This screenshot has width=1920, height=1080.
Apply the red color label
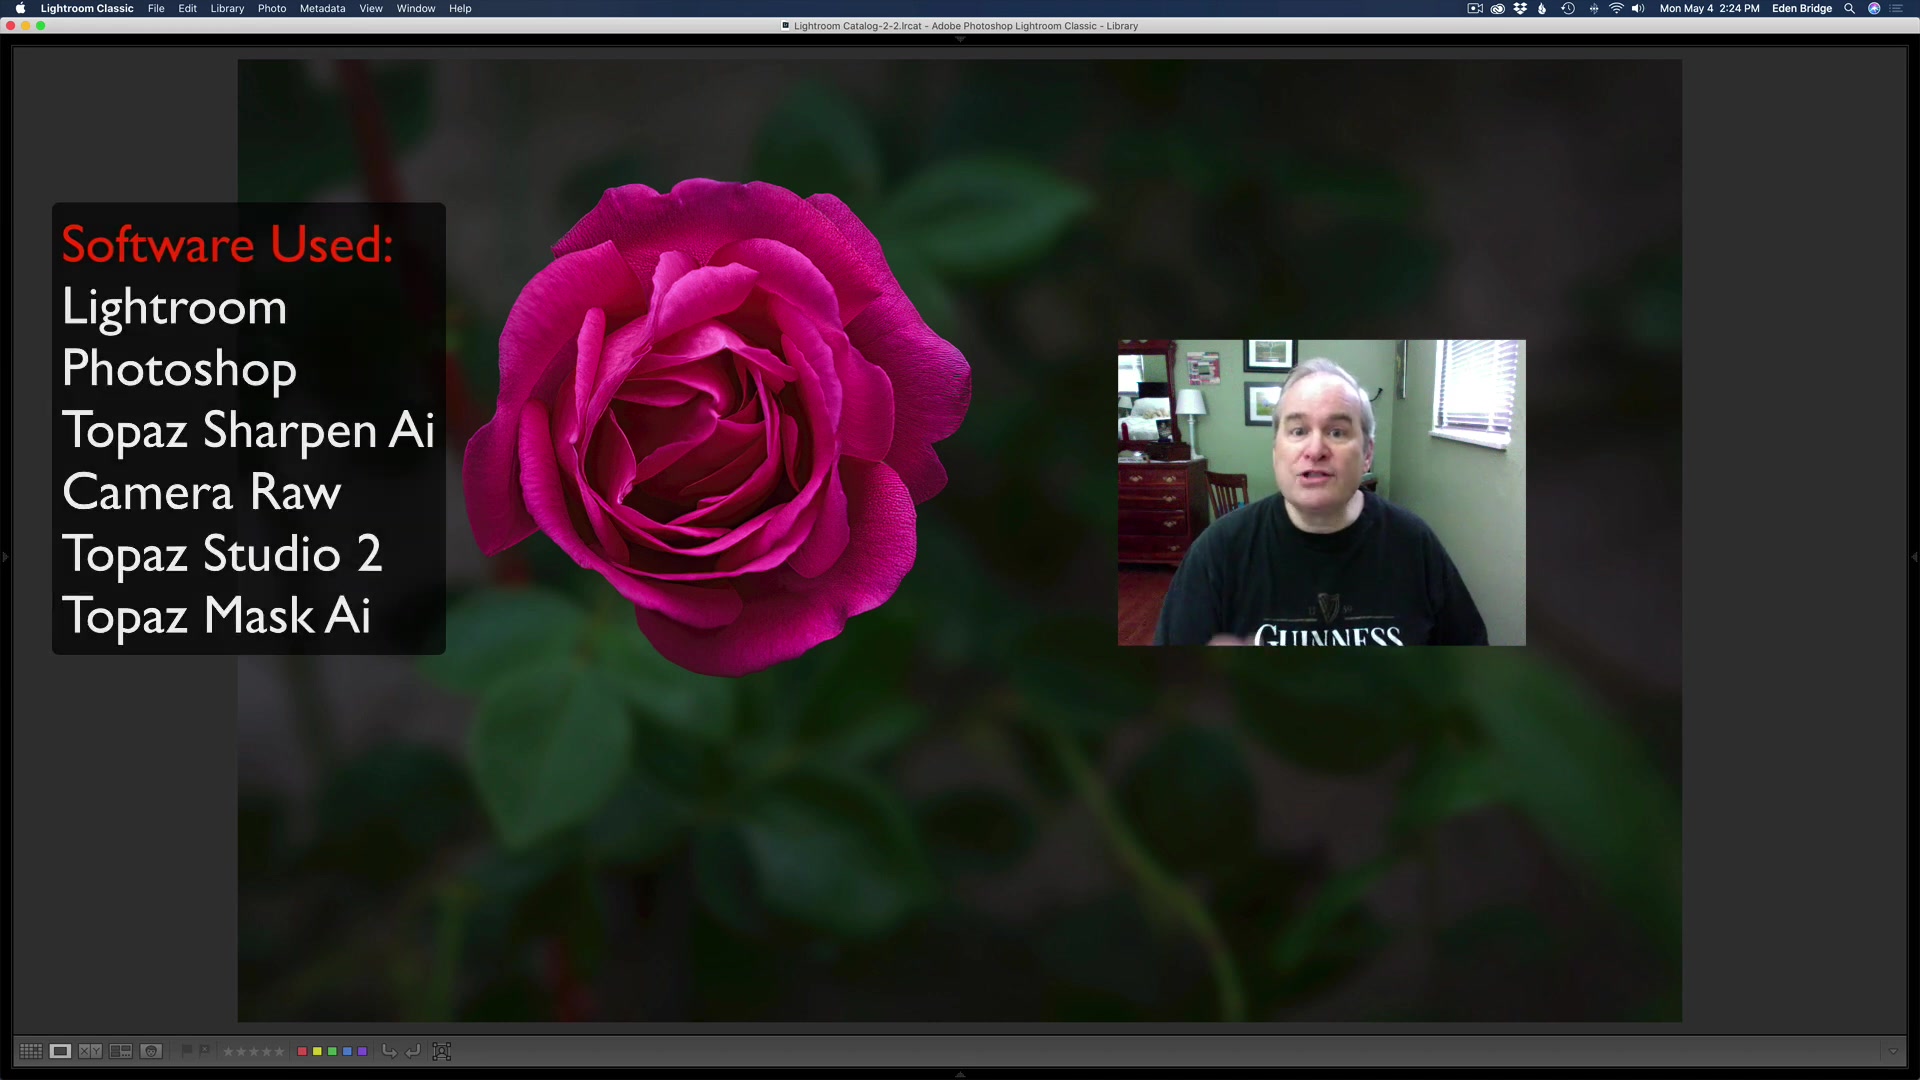pyautogui.click(x=302, y=1051)
